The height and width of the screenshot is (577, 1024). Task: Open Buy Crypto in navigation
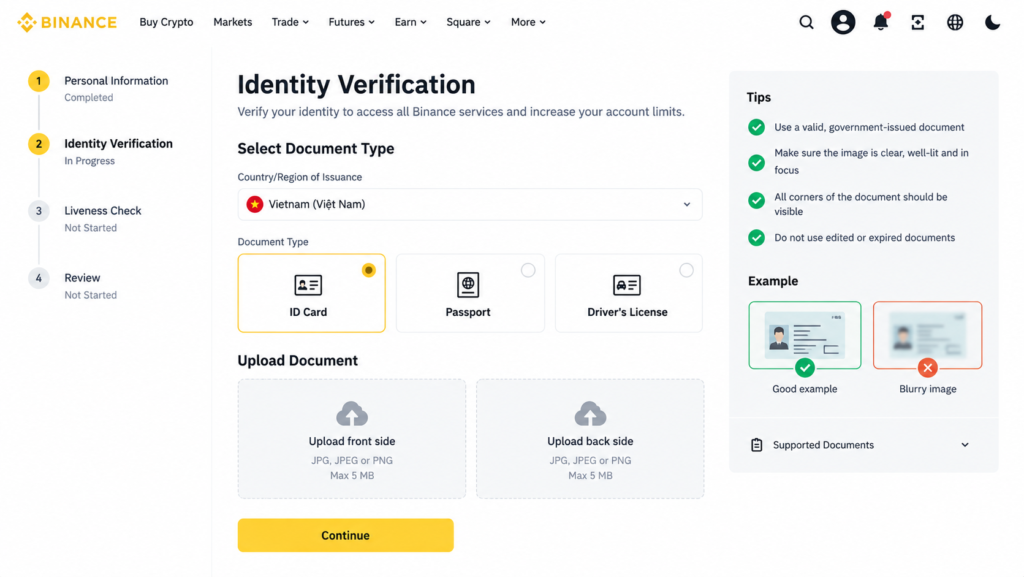[x=167, y=22]
